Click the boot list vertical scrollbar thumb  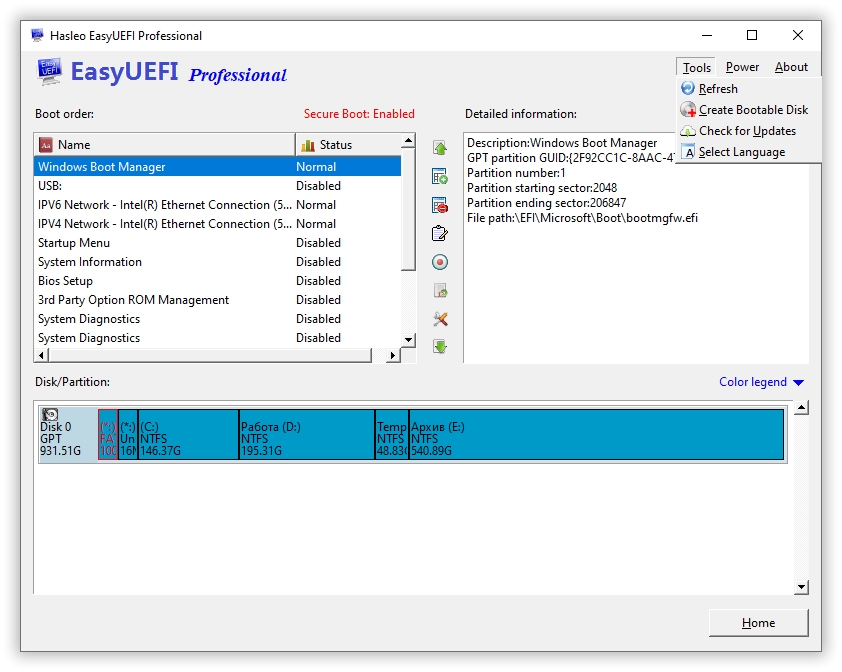click(408, 209)
